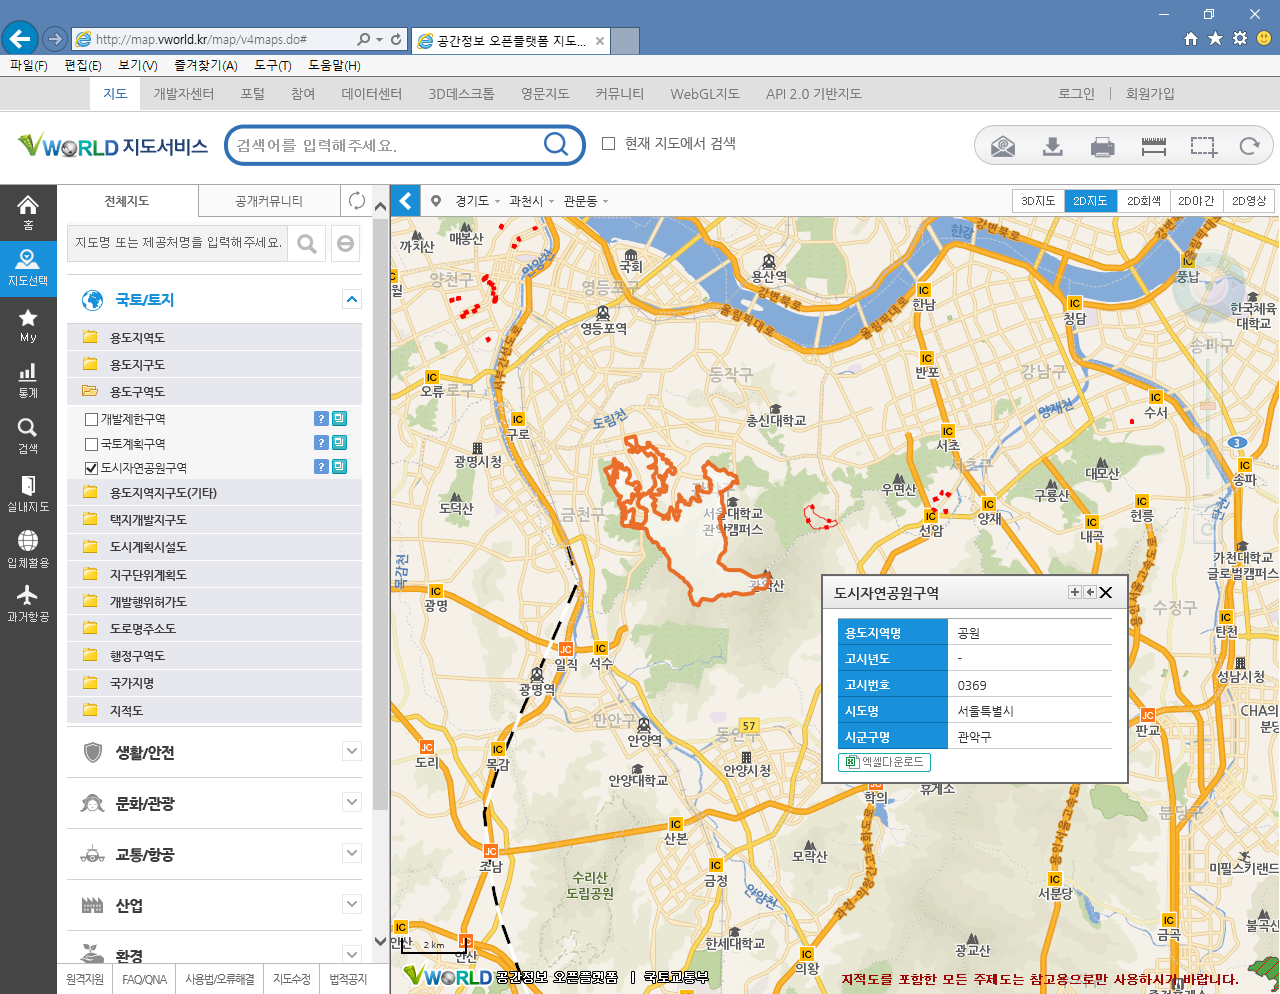This screenshot has width=1280, height=994.
Task: Expand the 문화/관광 category section
Action: coord(351,802)
